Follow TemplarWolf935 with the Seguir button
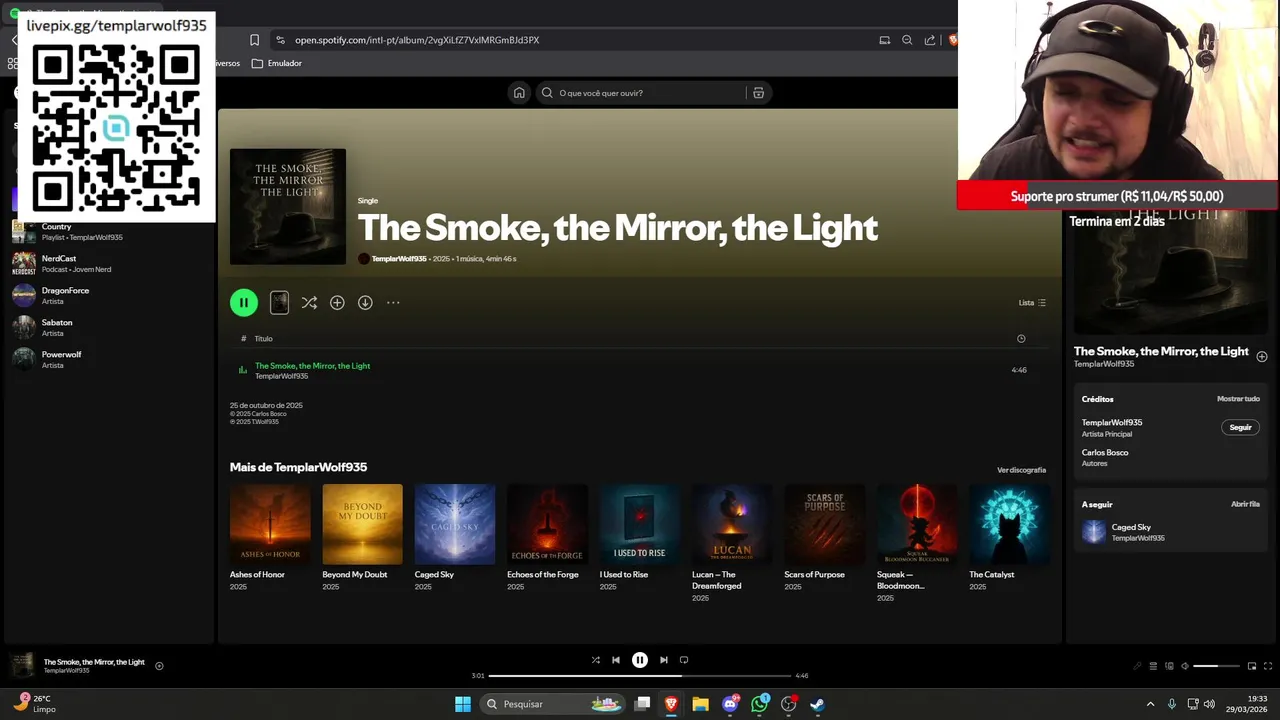1280x720 pixels. tap(1240, 427)
